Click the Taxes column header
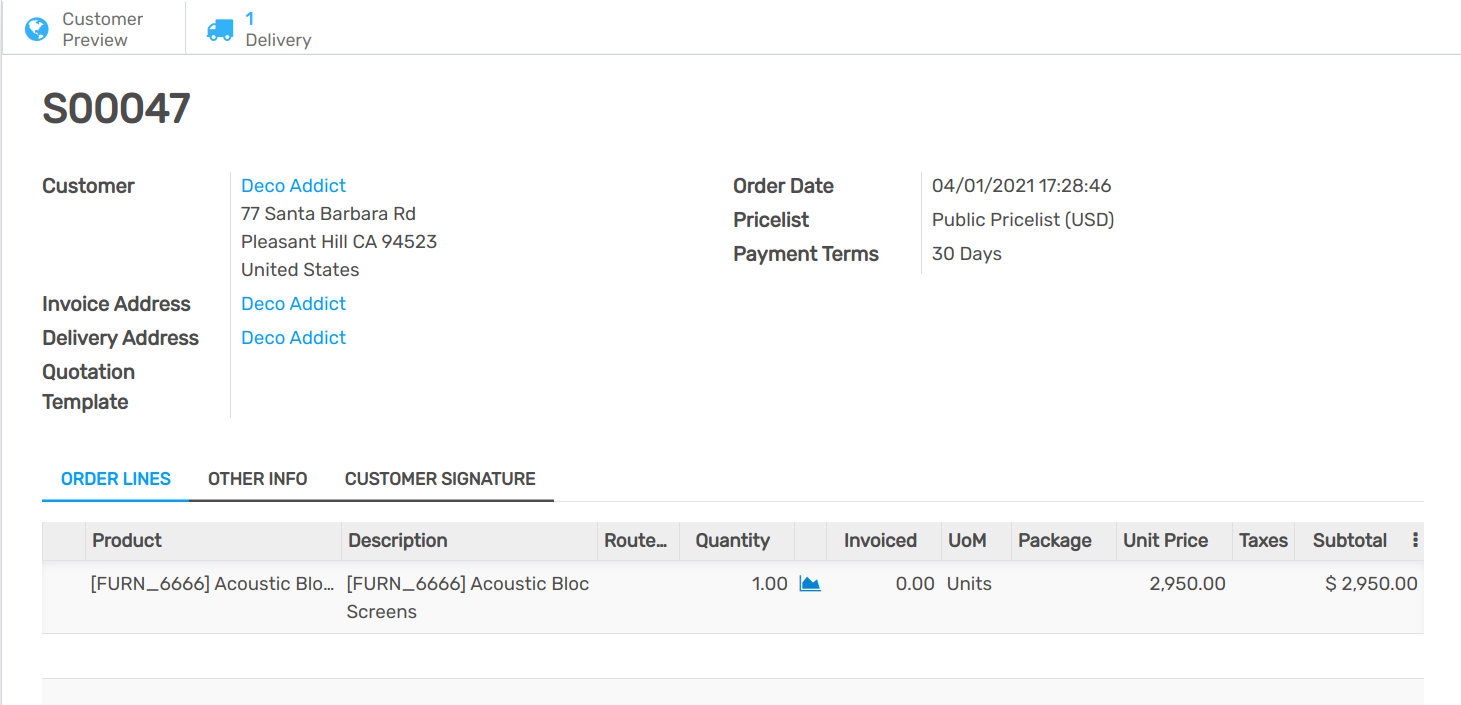 click(1263, 540)
